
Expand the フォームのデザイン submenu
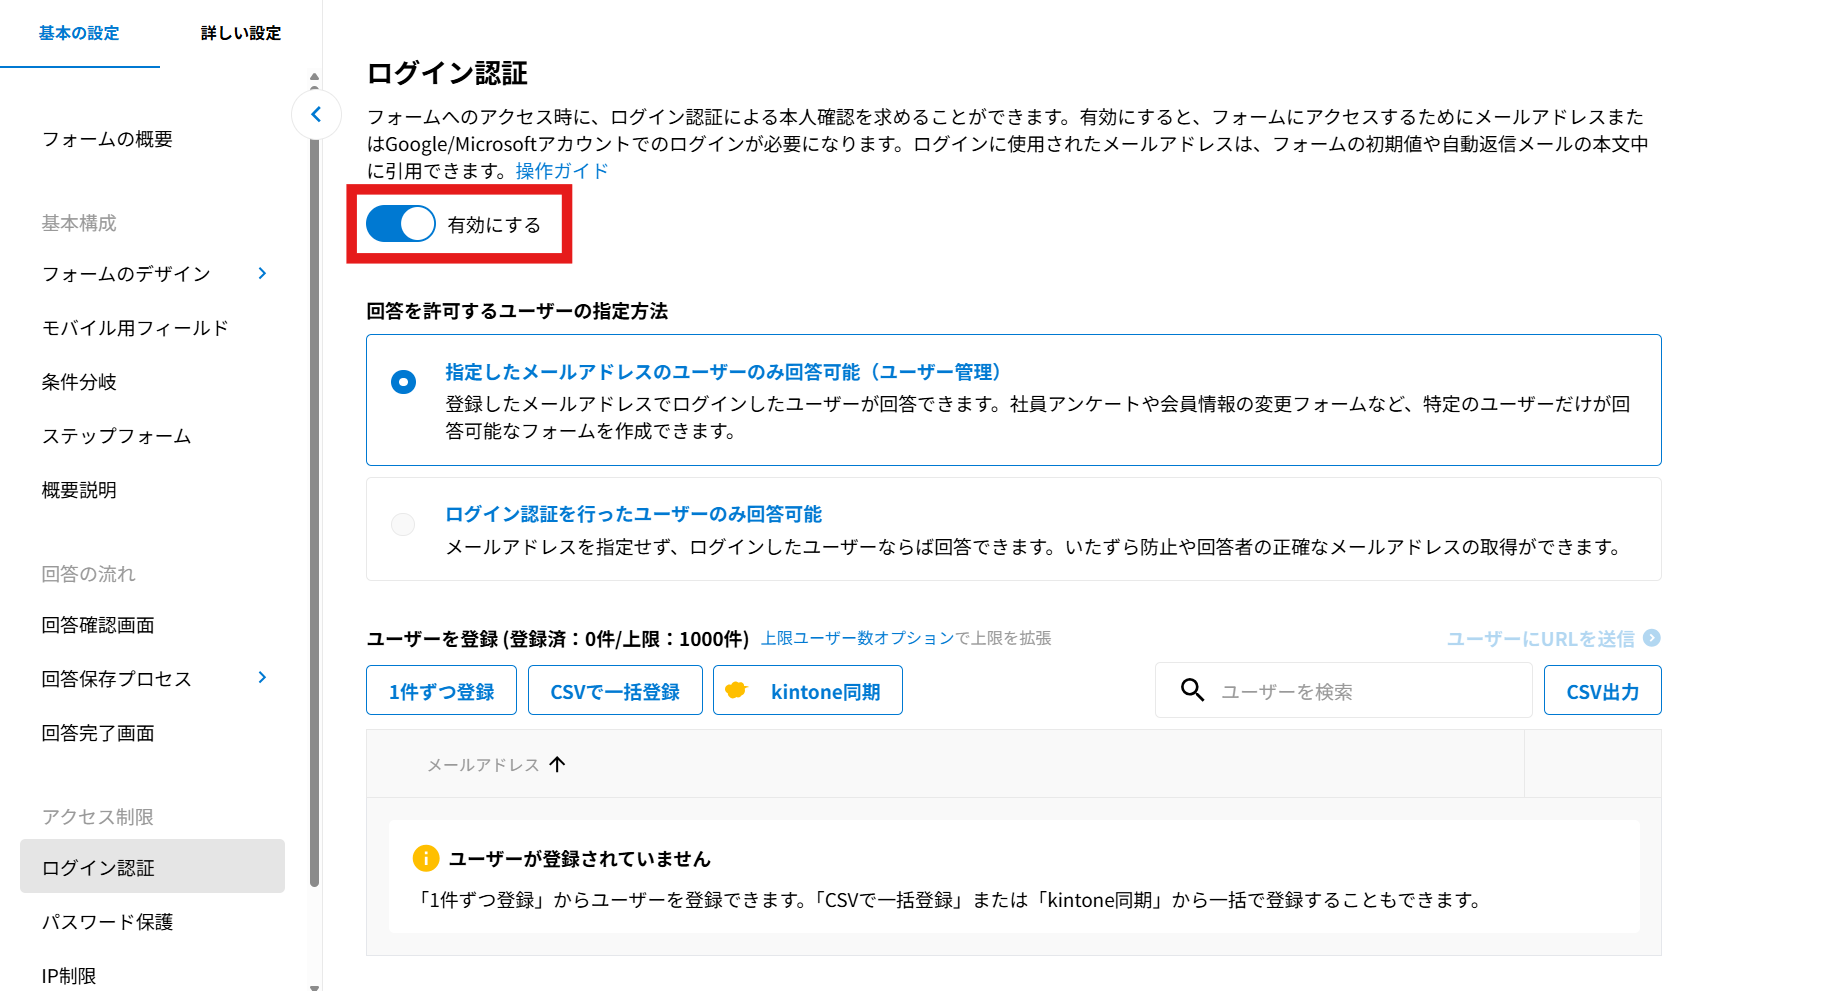(262, 273)
